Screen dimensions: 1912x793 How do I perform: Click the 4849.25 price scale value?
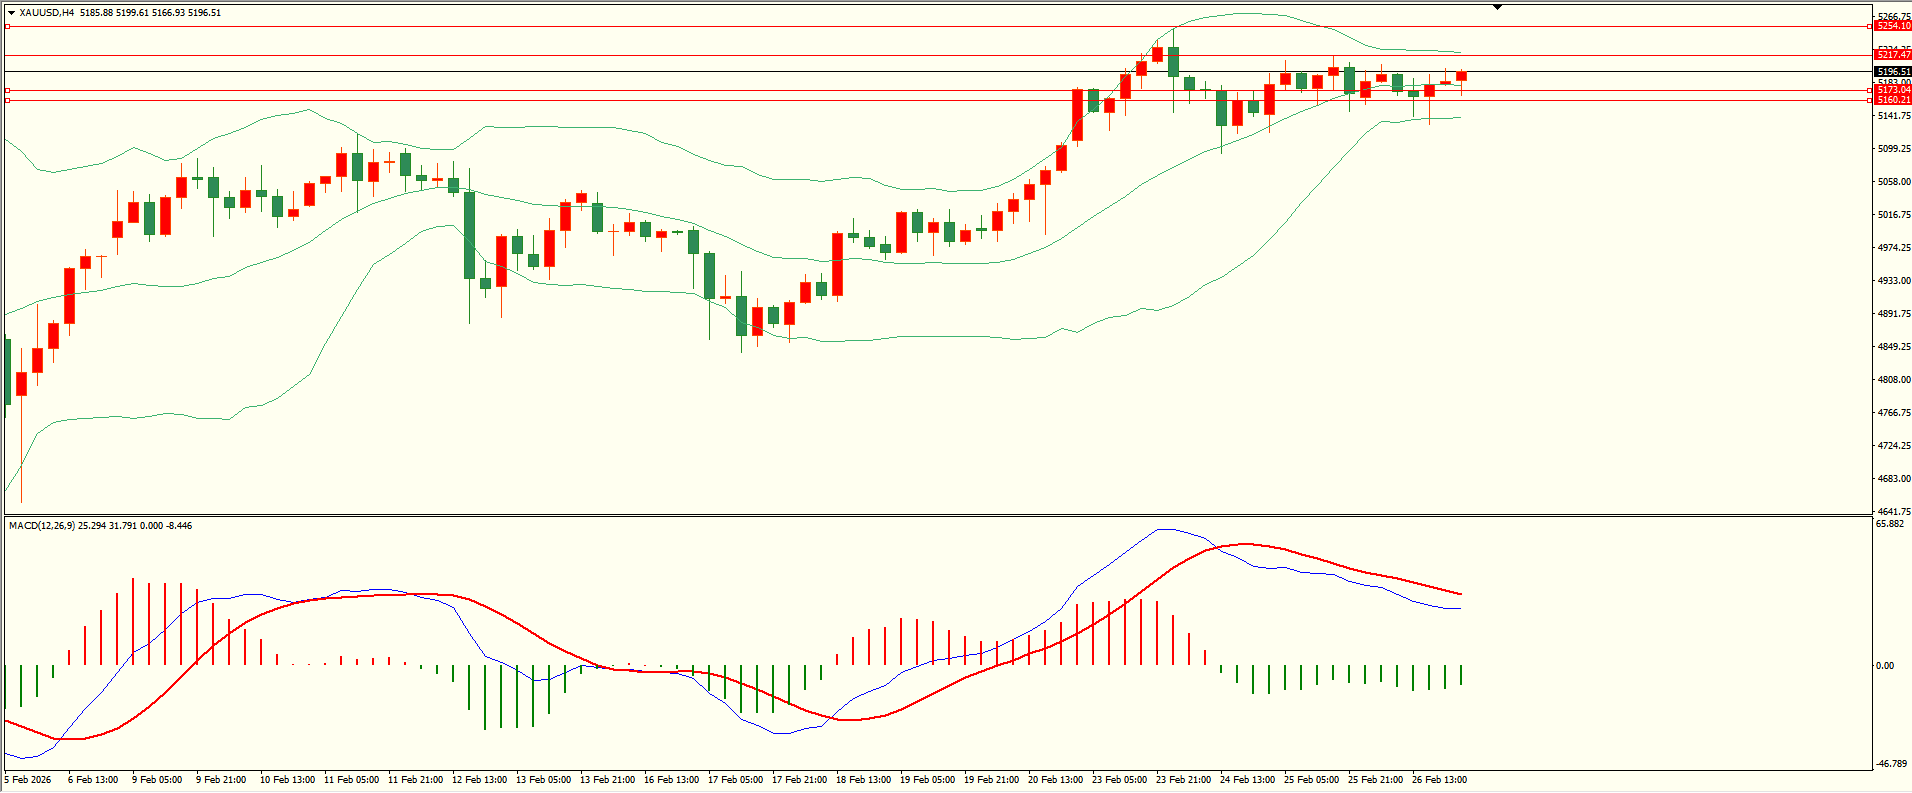[x=1893, y=347]
